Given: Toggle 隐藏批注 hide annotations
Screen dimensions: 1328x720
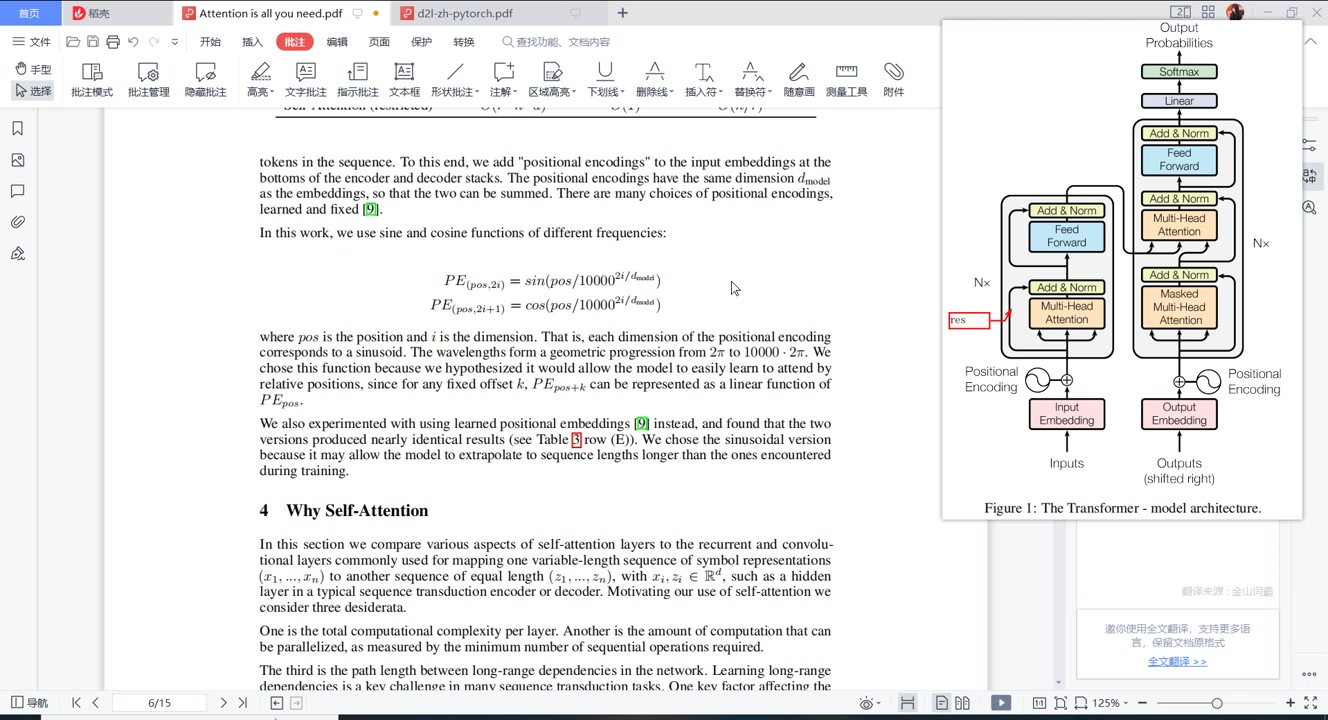Looking at the screenshot, I should 206,80.
